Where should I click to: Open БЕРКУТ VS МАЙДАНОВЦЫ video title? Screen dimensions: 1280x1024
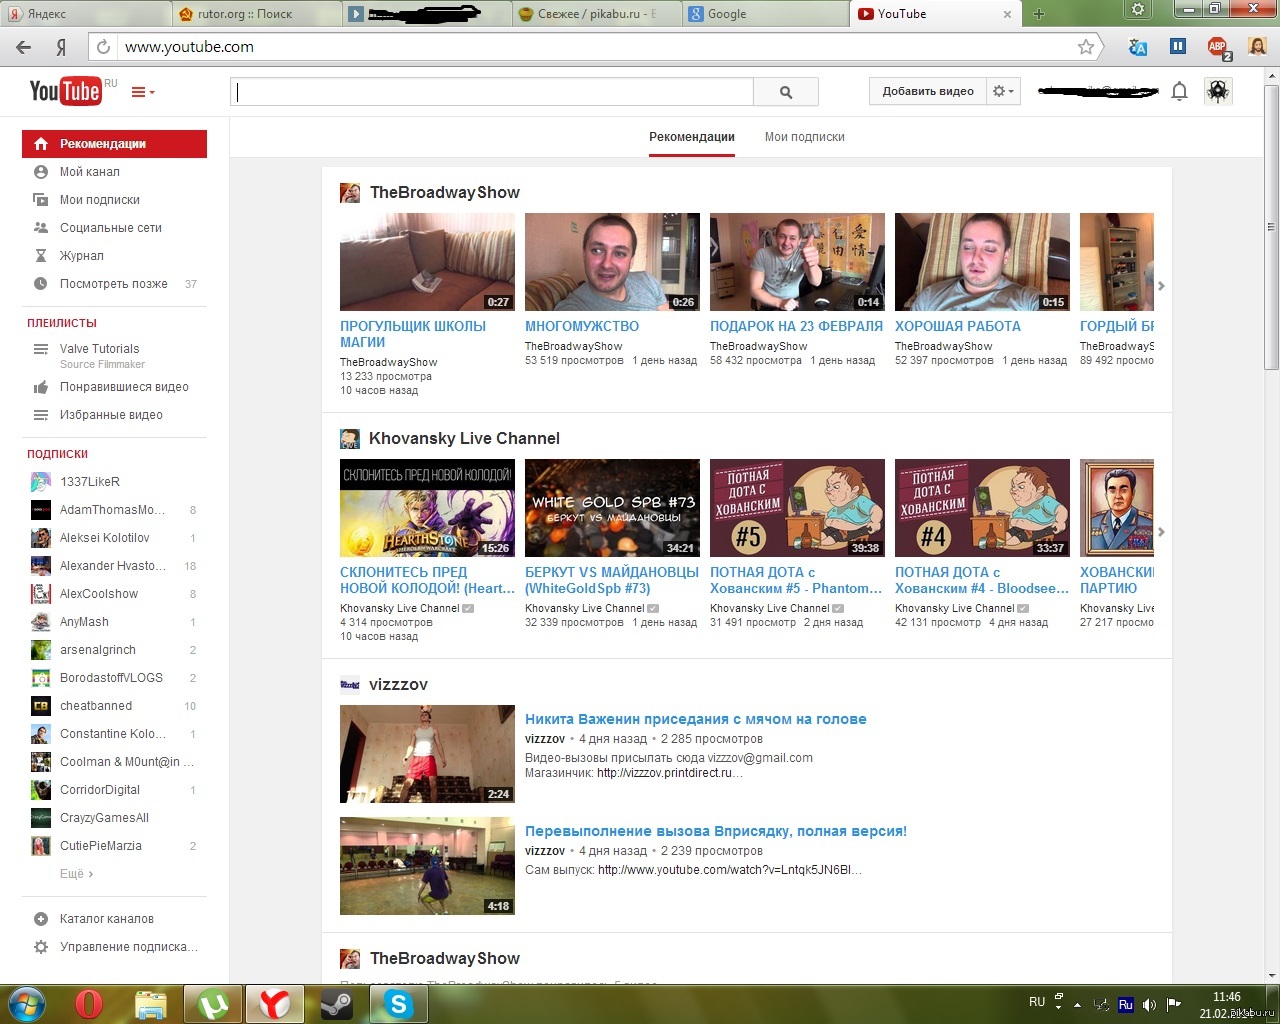point(612,580)
